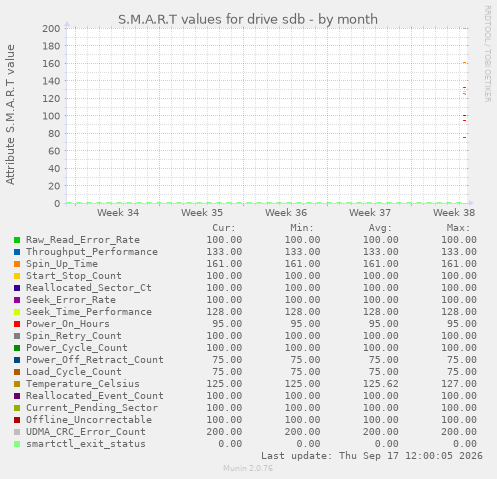497x479 pixels.
Task: Click the Seek_Time_Performance label
Action: point(89,312)
